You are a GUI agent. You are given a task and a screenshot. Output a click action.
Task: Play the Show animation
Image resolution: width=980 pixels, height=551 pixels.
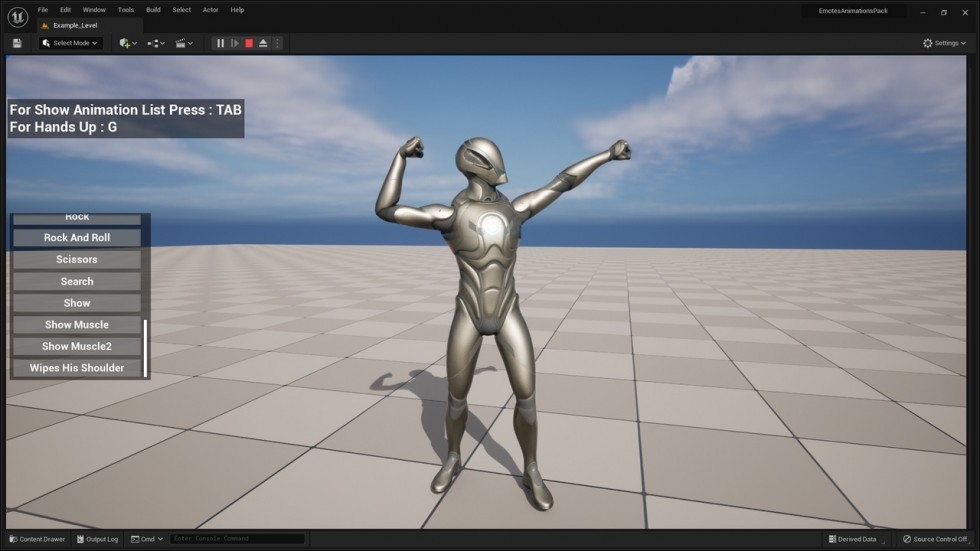pyautogui.click(x=77, y=303)
